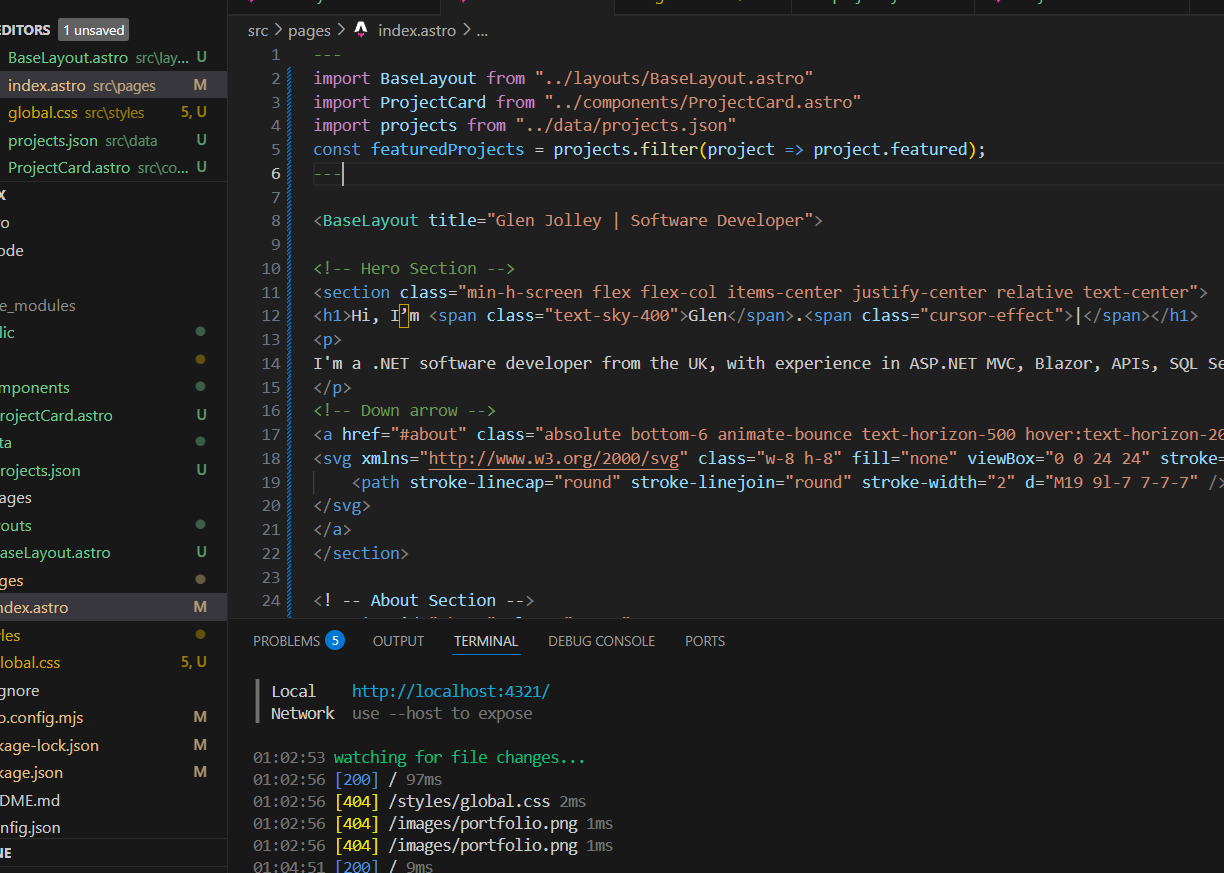The height and width of the screenshot is (873, 1224).
Task: Open the pages breadcrumb dropdown
Action: [x=309, y=30]
